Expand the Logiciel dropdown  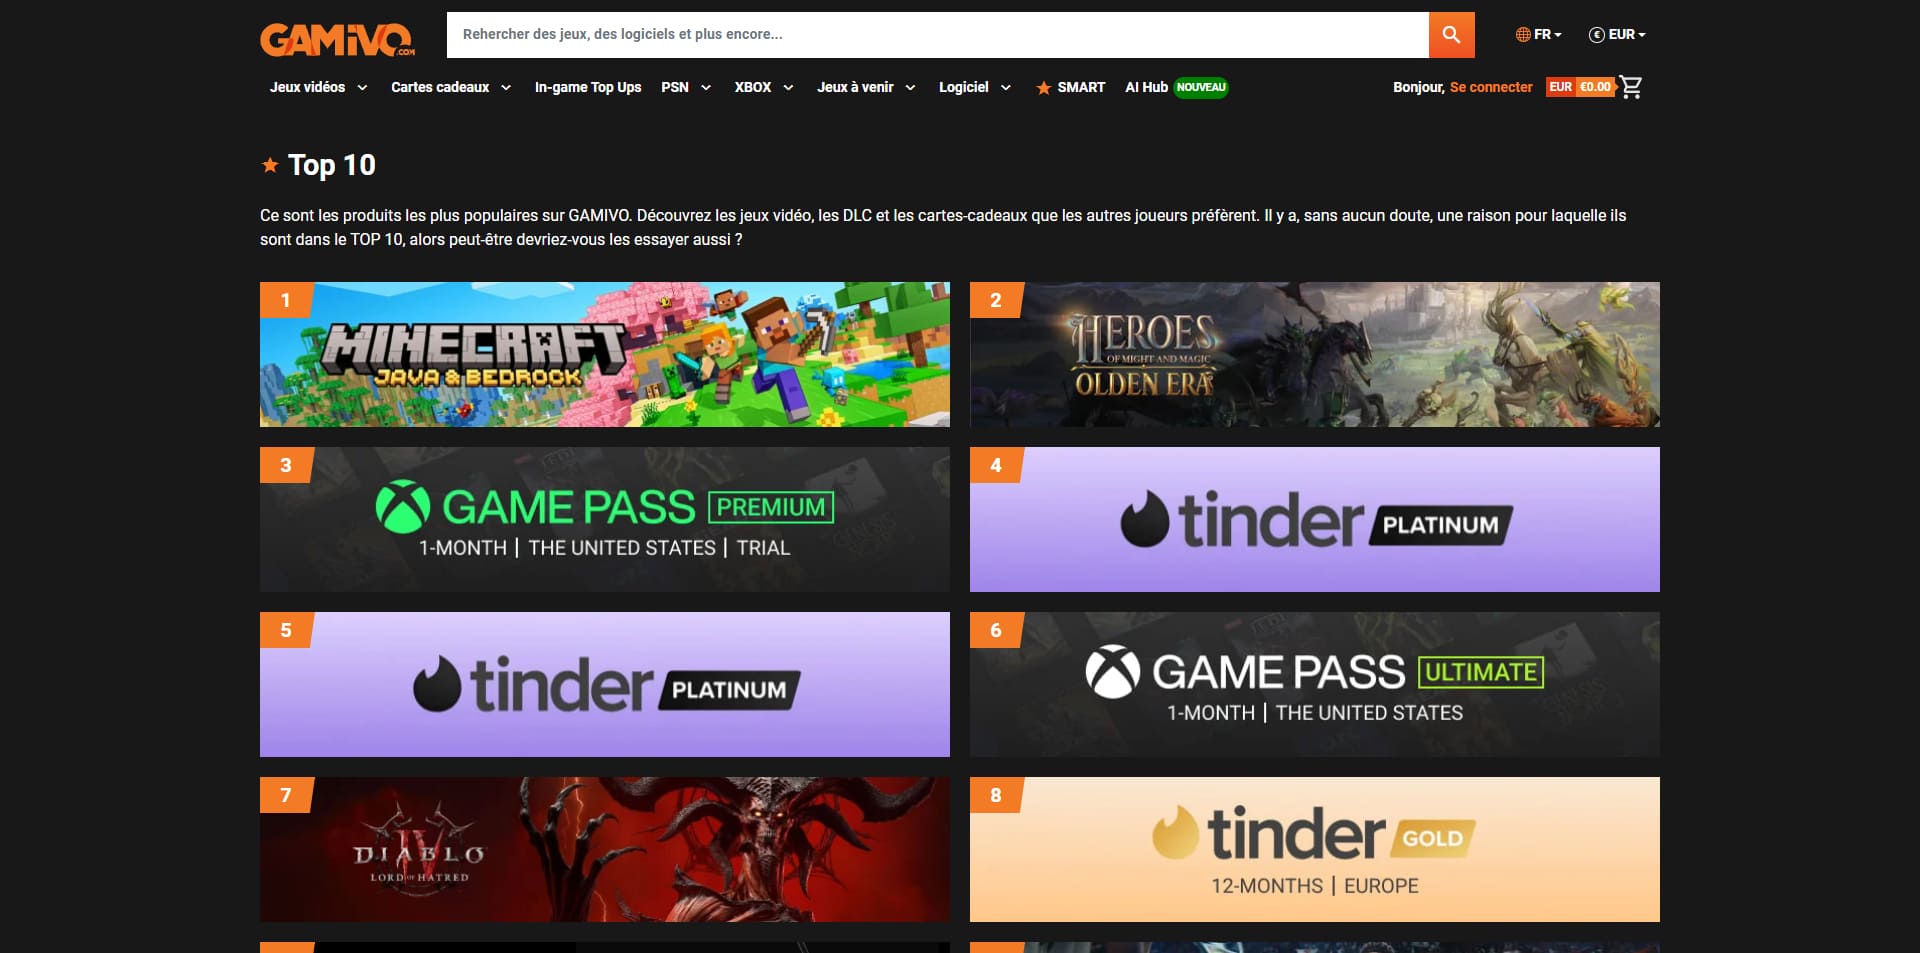(x=975, y=87)
